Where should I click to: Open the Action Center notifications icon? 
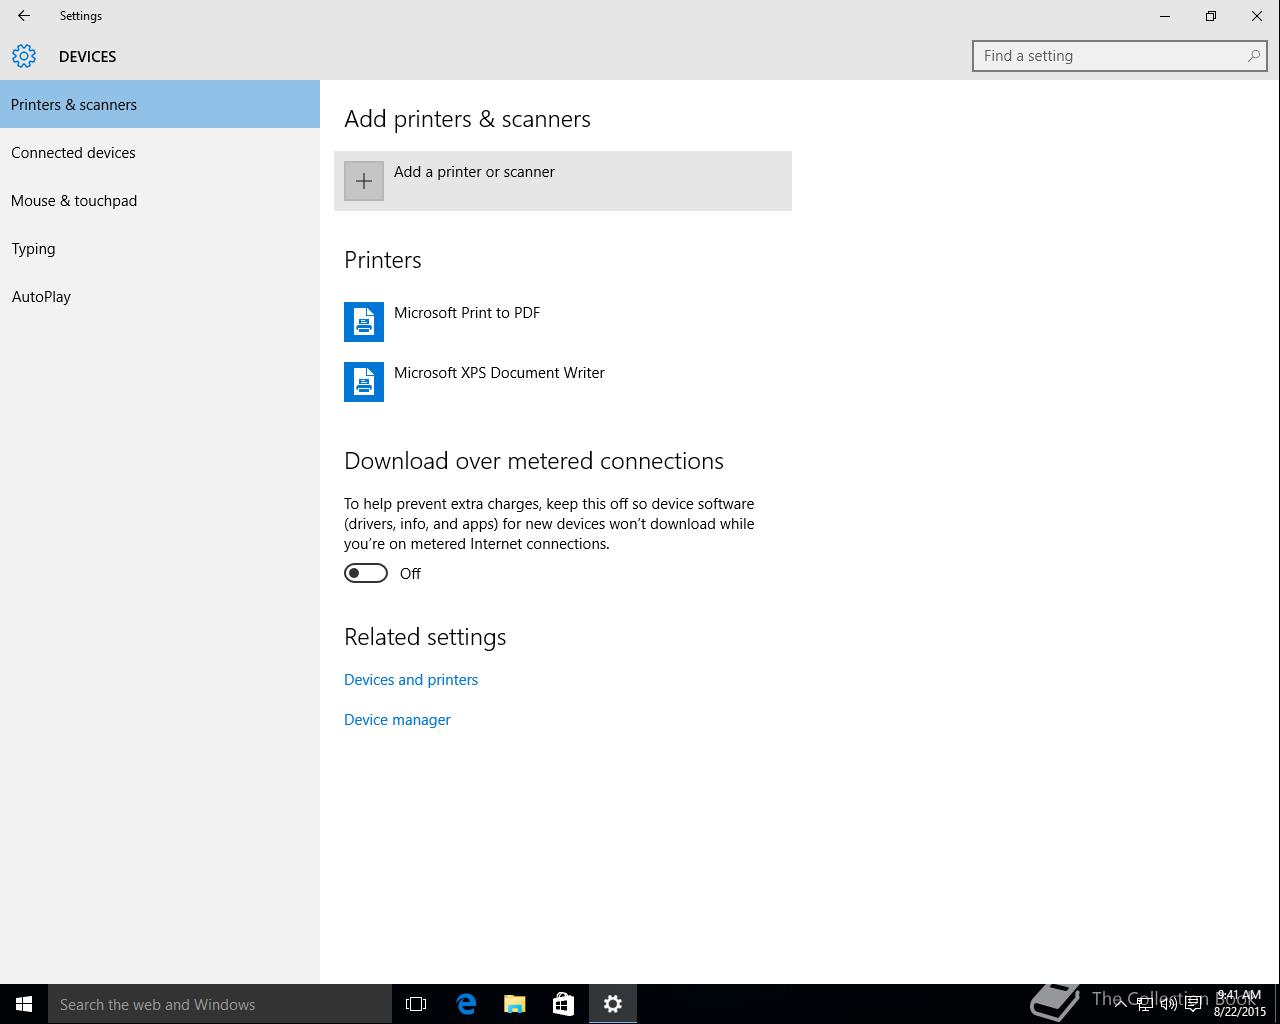1193,1004
